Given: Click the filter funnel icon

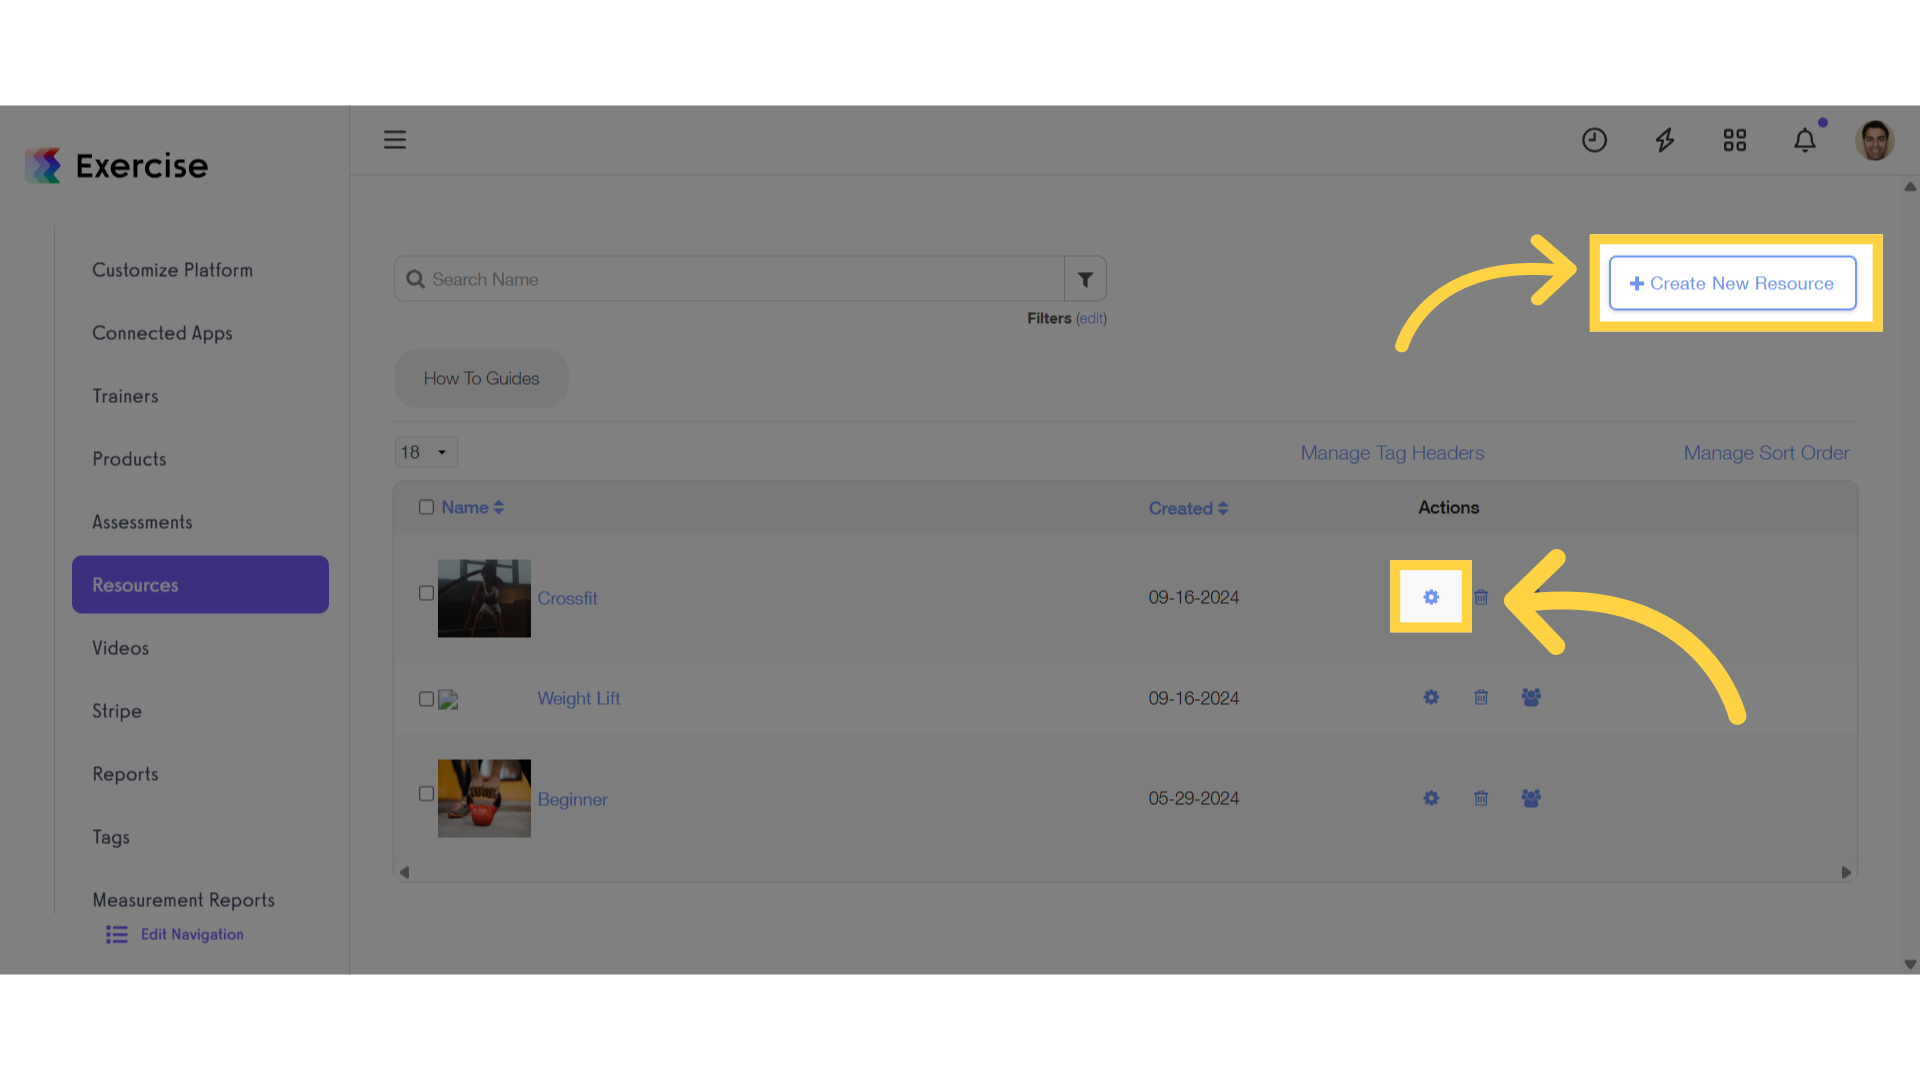Looking at the screenshot, I should pyautogui.click(x=1085, y=279).
